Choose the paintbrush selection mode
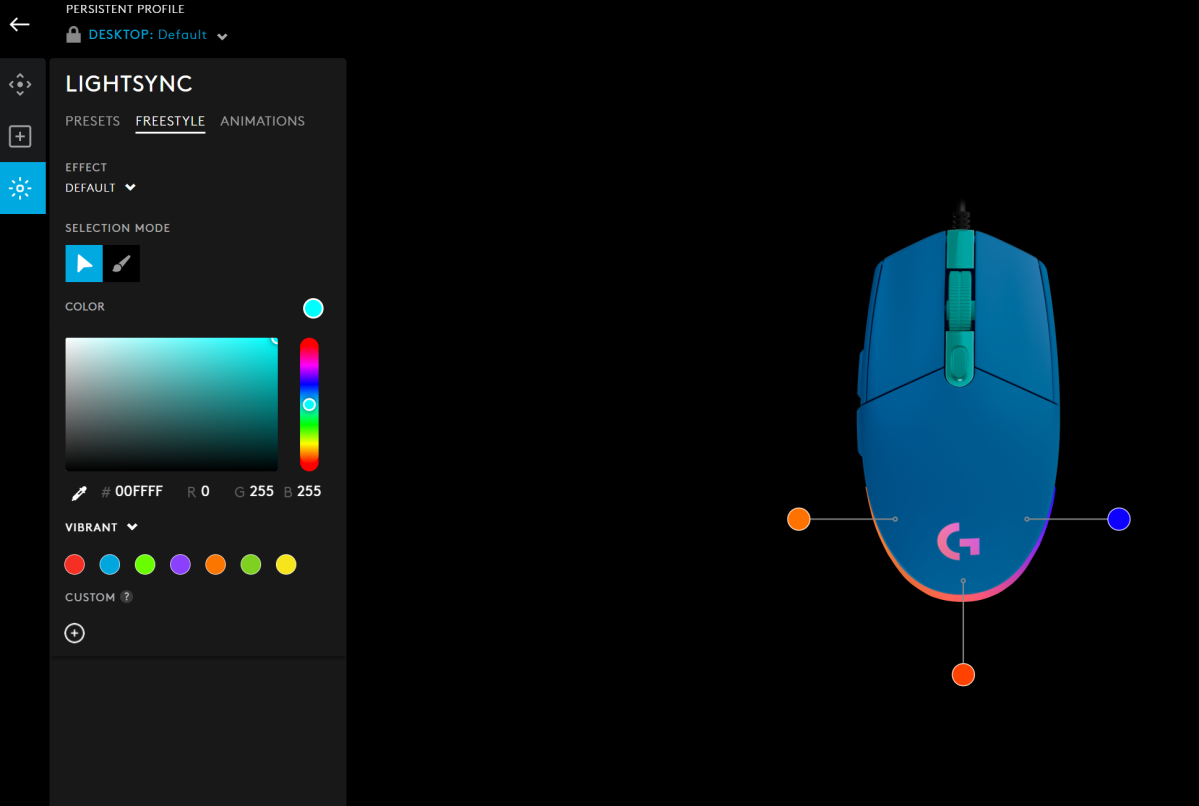This screenshot has width=1199, height=806. pos(122,264)
